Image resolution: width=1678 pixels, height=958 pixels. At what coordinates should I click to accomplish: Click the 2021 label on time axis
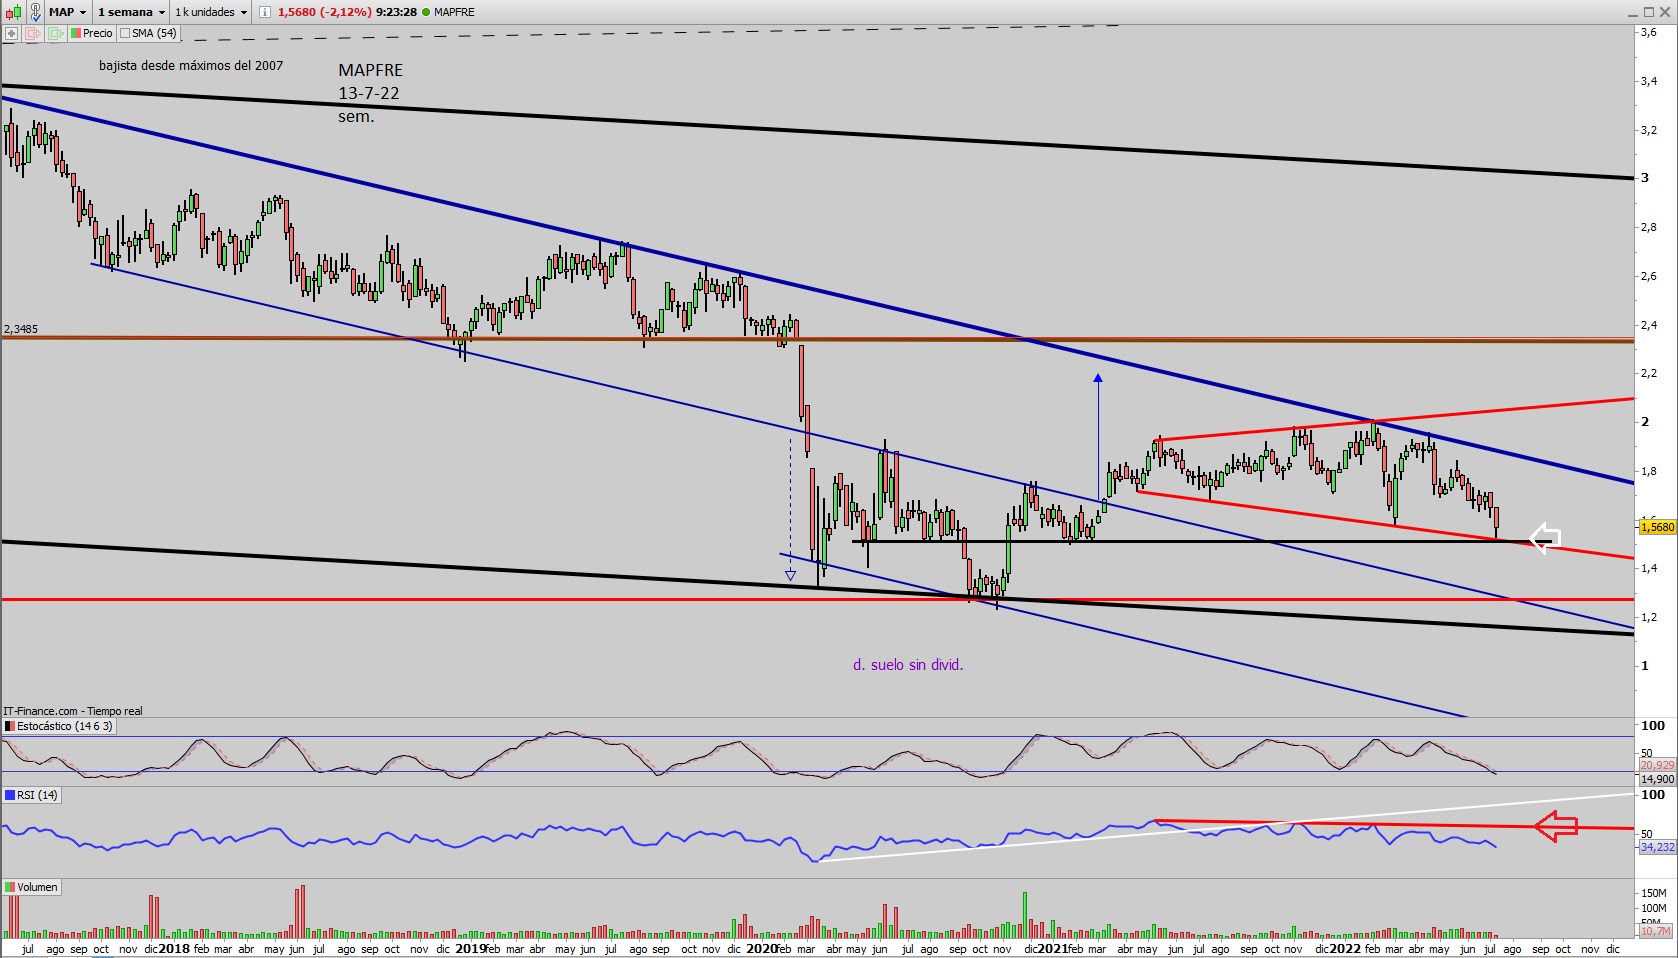point(1052,949)
